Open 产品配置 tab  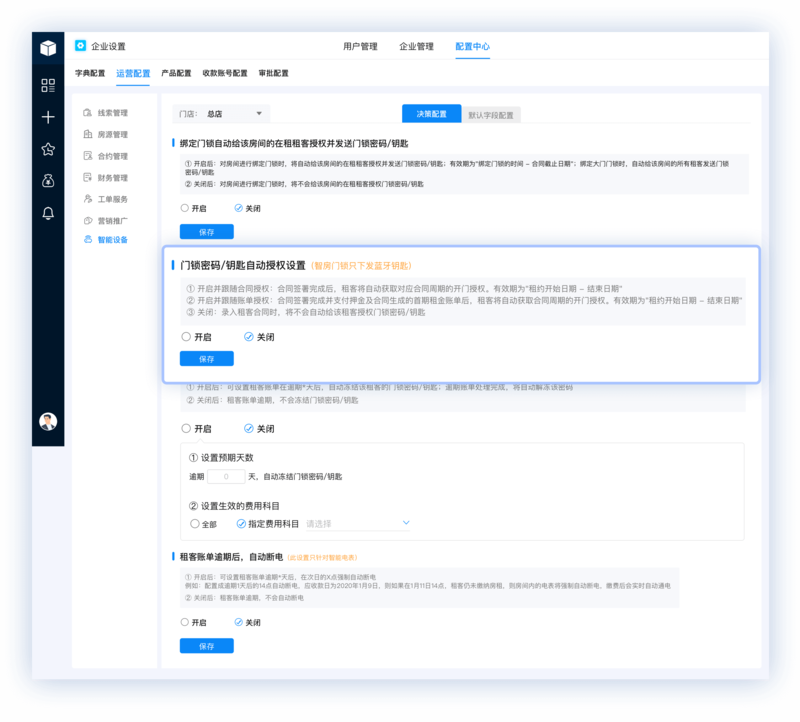click(176, 73)
